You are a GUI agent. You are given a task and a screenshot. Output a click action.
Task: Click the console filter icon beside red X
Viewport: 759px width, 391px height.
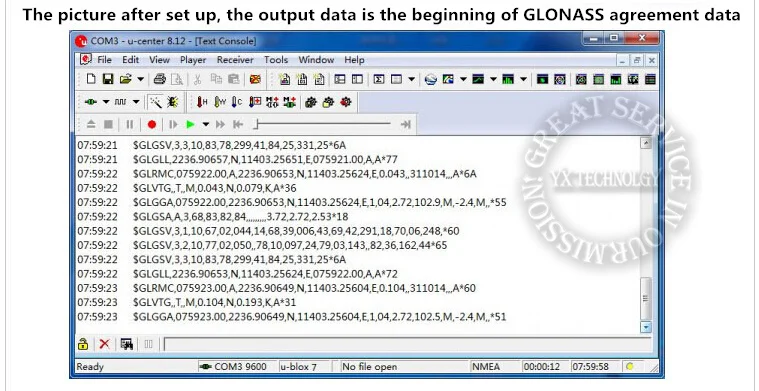coord(127,344)
